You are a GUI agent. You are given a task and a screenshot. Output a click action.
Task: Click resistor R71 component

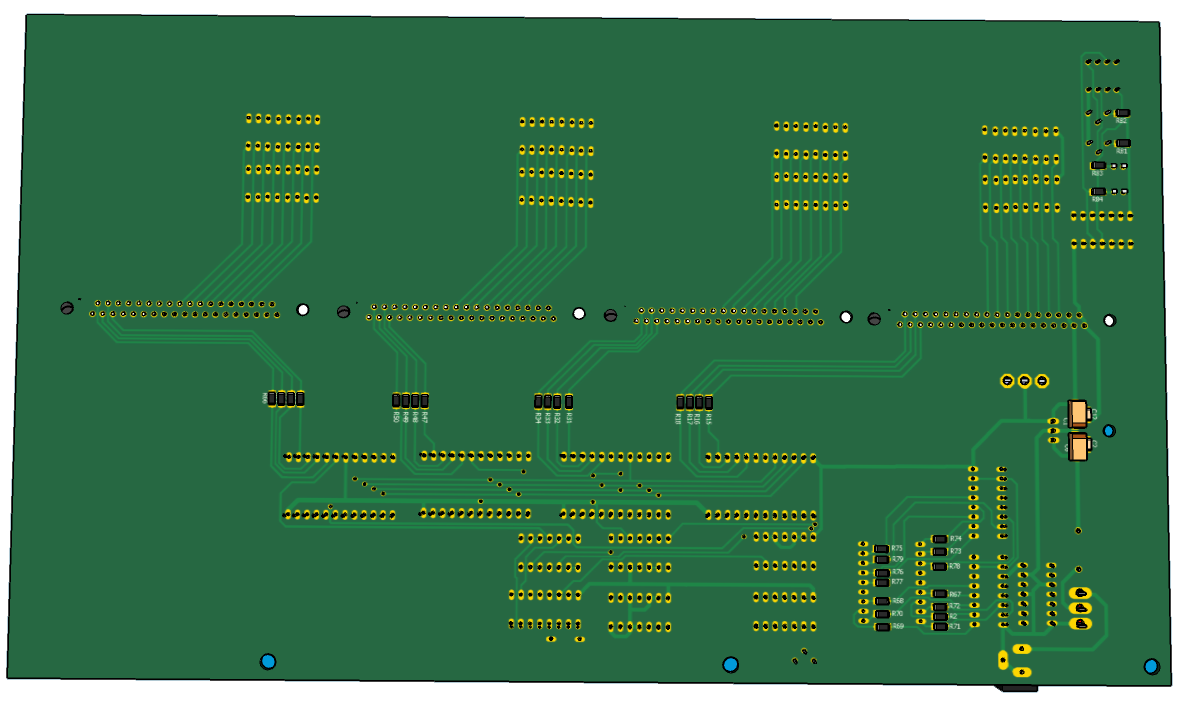point(939,626)
